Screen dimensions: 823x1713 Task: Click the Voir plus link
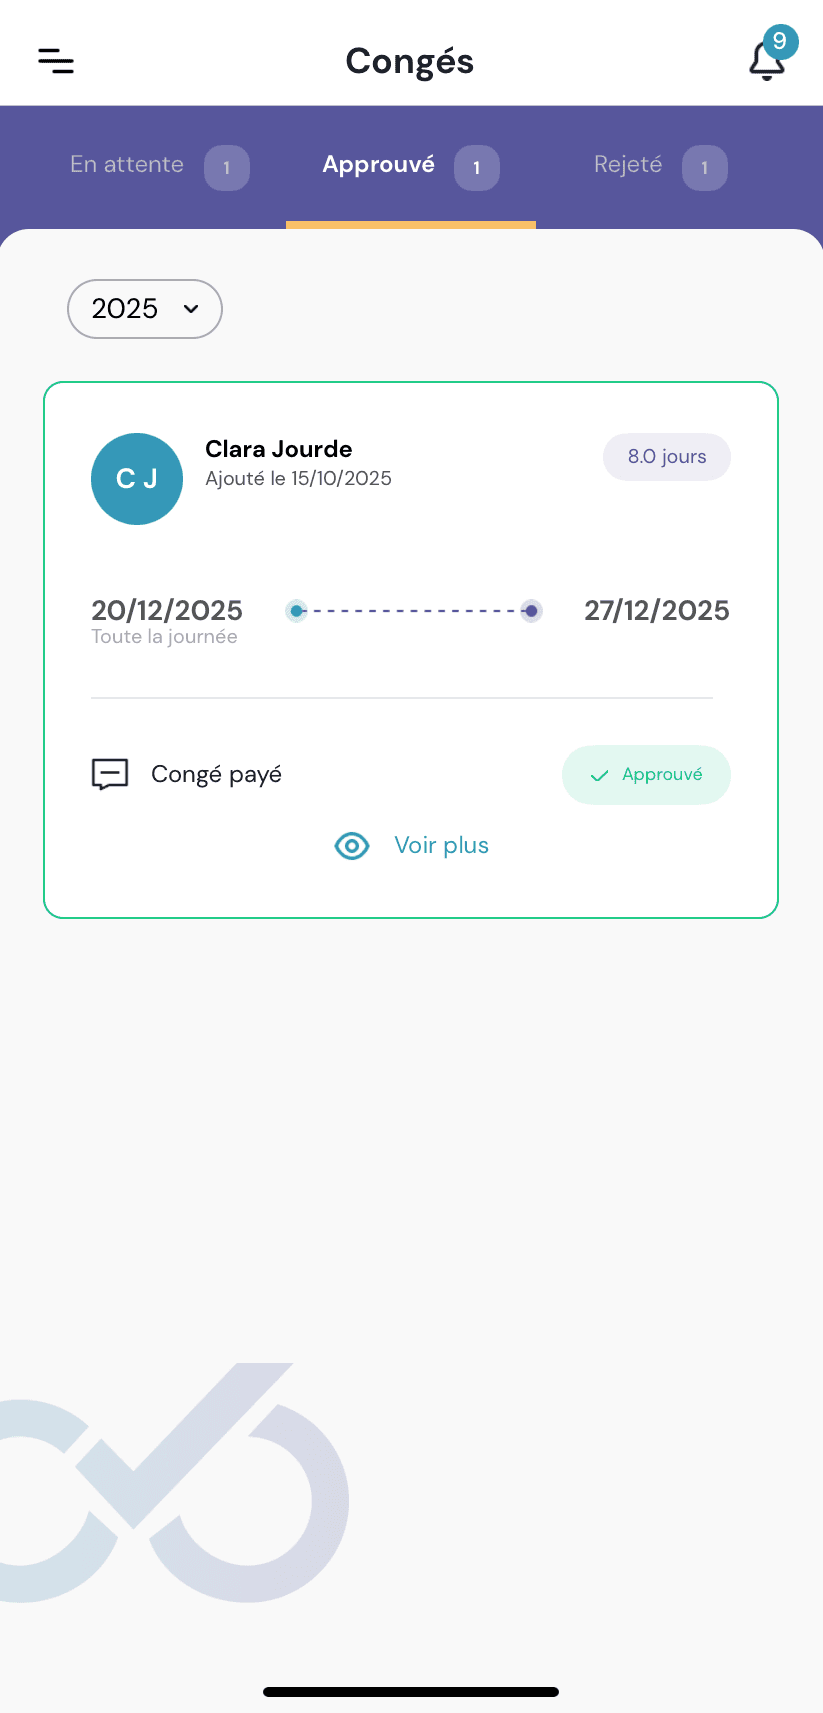pos(441,846)
